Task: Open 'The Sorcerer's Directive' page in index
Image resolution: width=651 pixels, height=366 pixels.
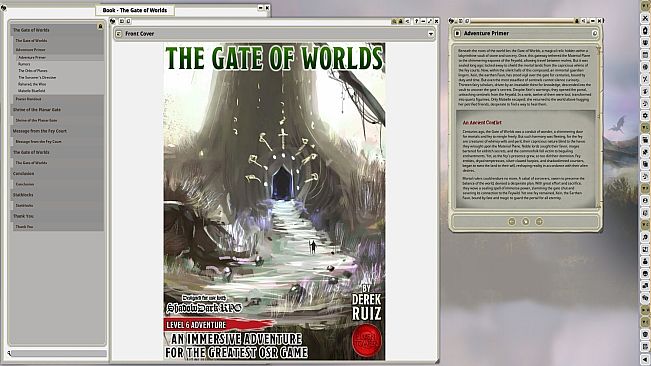Action: [x=37, y=78]
